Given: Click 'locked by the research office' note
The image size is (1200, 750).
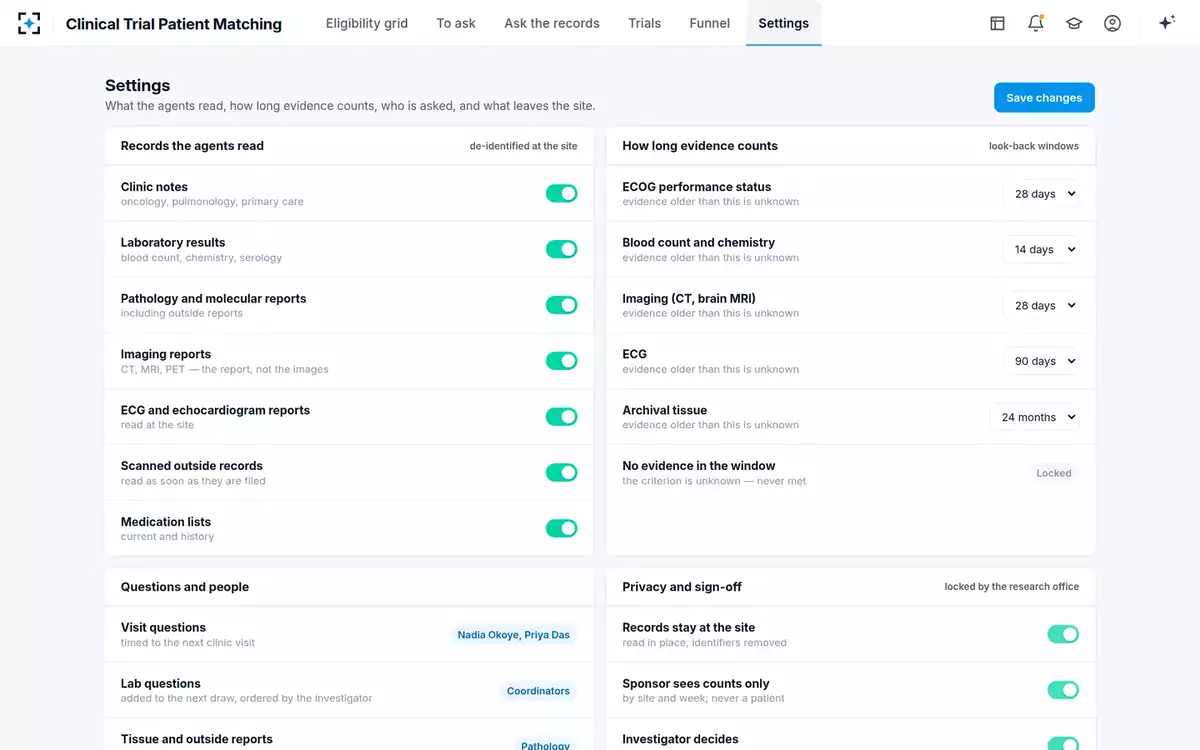Looking at the screenshot, I should click(x=1012, y=587).
